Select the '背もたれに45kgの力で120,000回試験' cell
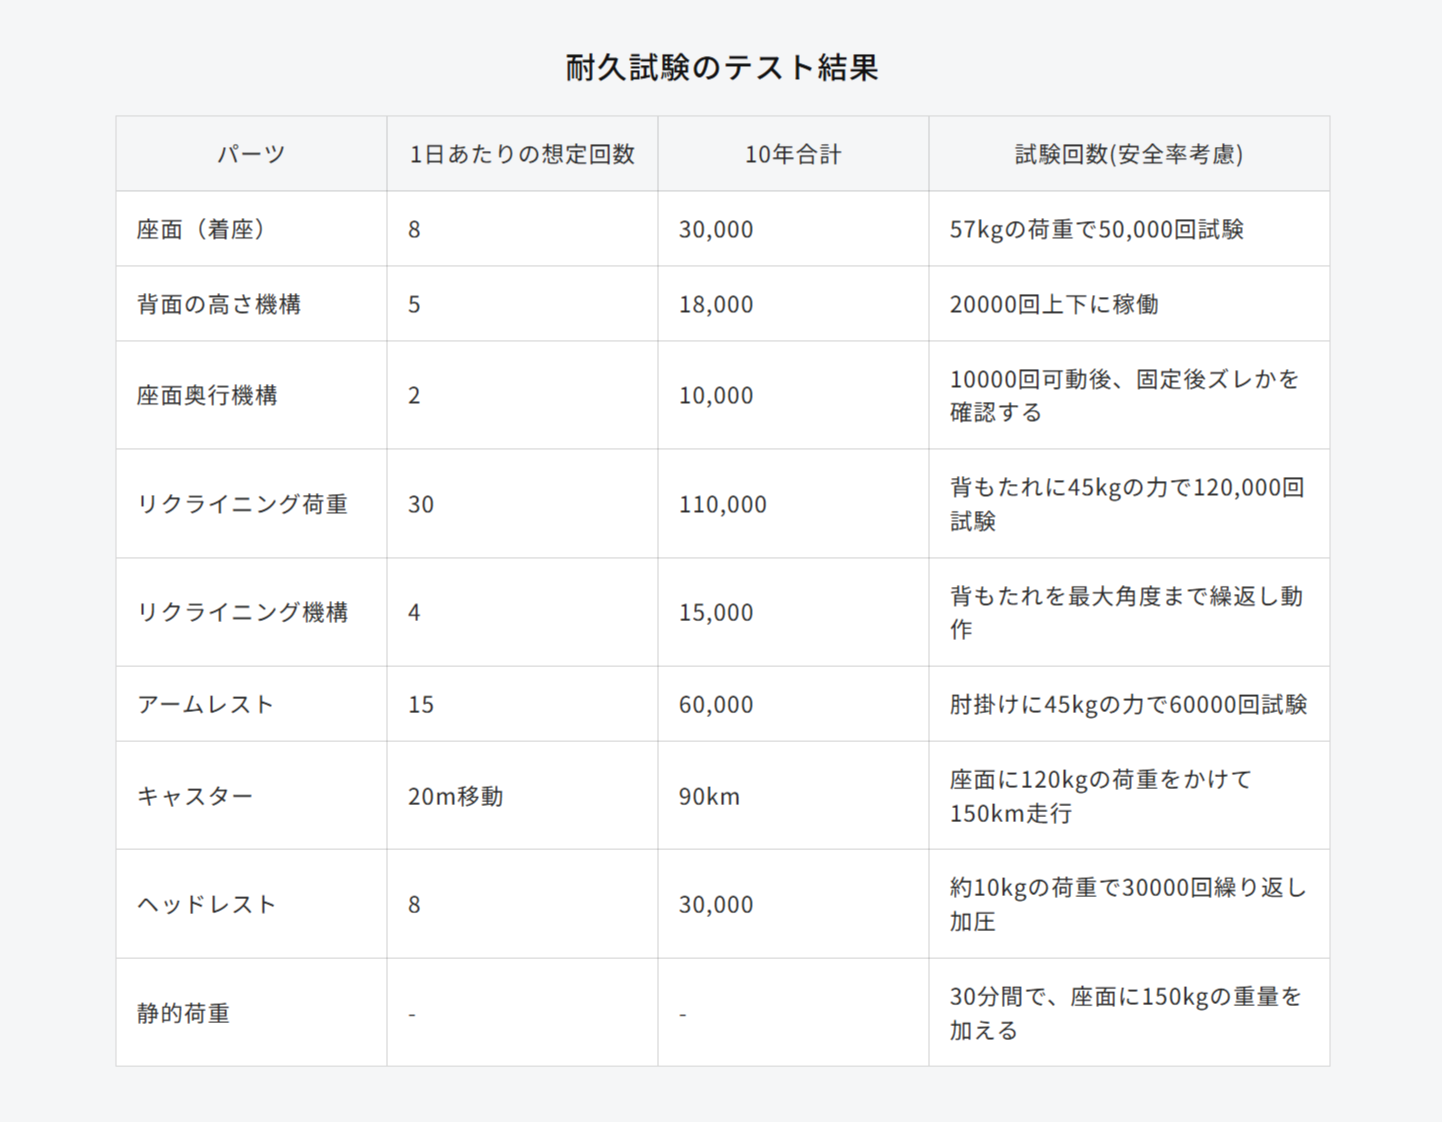Image resolution: width=1442 pixels, height=1122 pixels. click(1129, 504)
